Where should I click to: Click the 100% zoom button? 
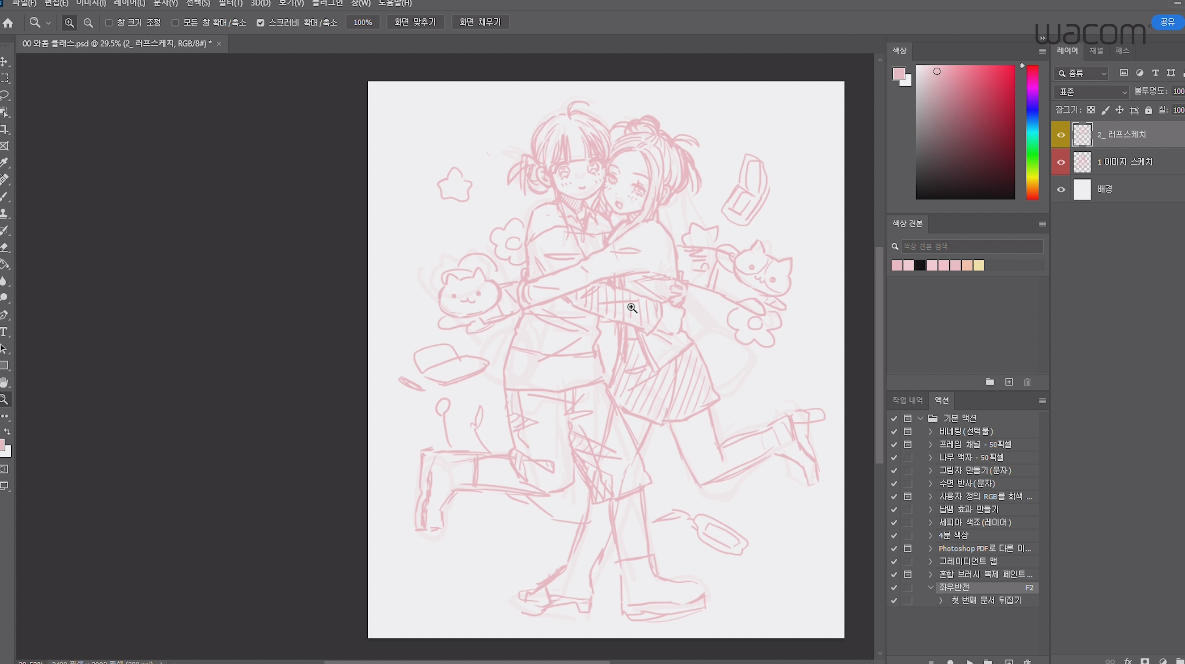(363, 23)
